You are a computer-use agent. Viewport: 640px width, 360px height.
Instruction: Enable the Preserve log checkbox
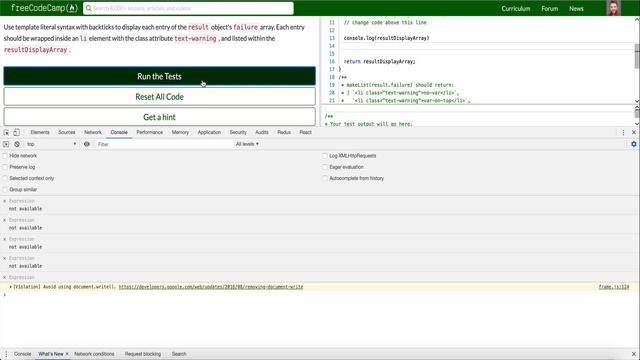(5, 167)
